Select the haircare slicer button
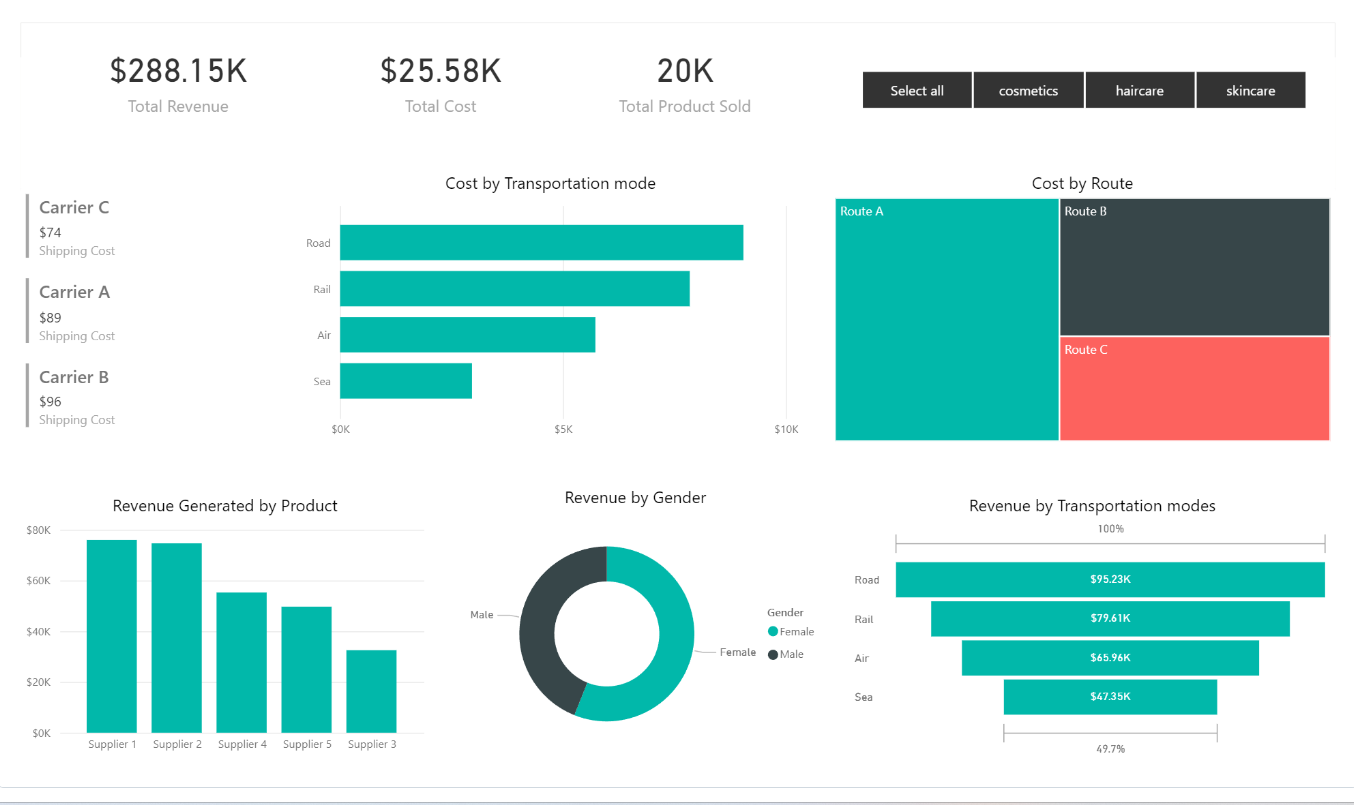 pyautogui.click(x=1139, y=90)
